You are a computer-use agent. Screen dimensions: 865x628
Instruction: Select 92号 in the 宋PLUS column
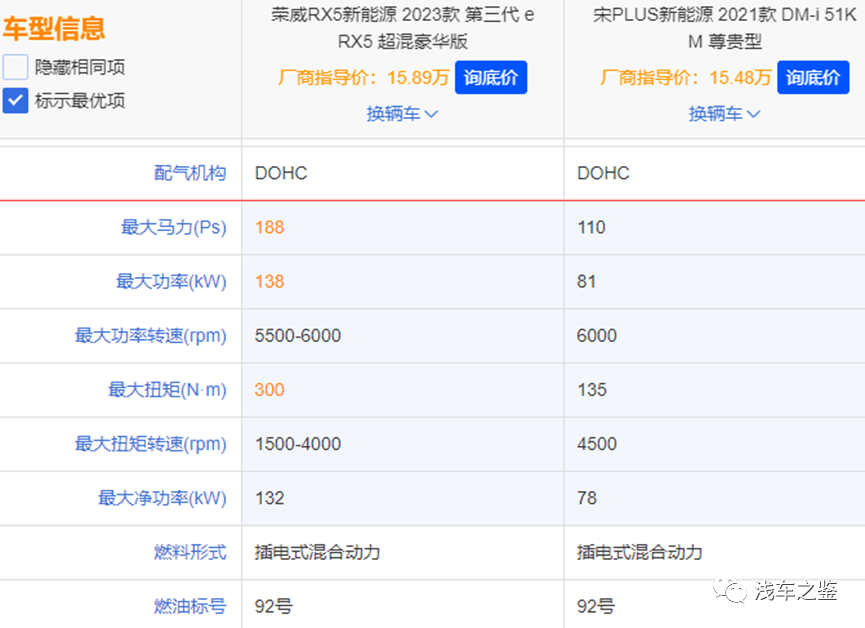596,606
